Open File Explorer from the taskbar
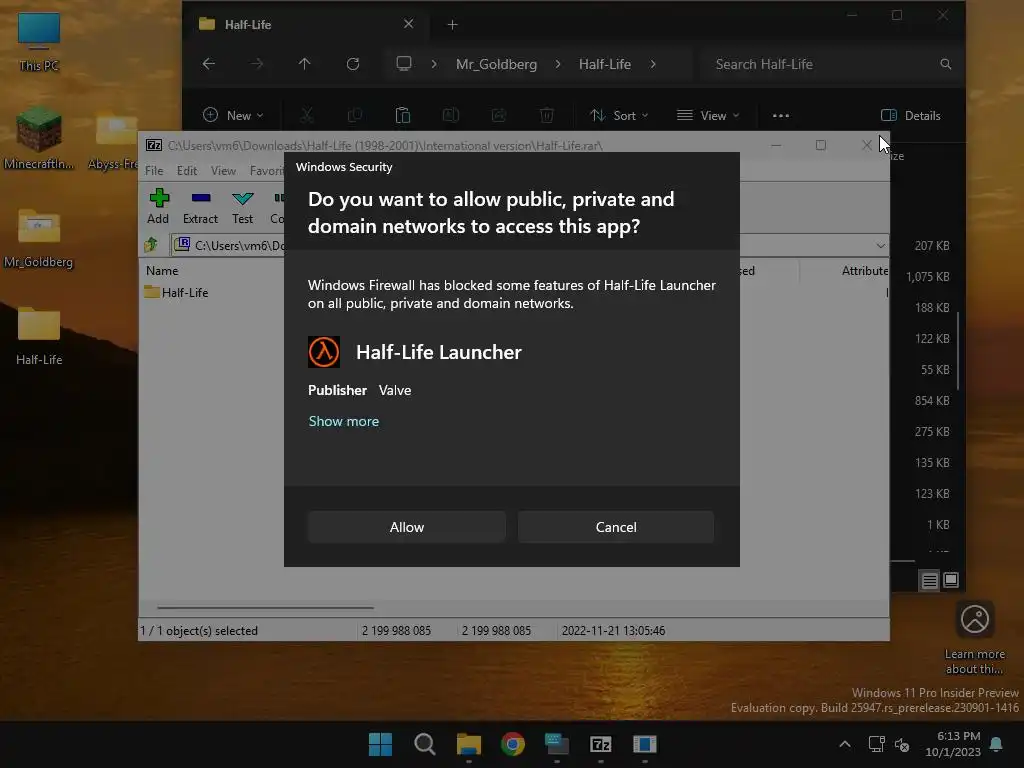The image size is (1024, 768). tap(468, 744)
